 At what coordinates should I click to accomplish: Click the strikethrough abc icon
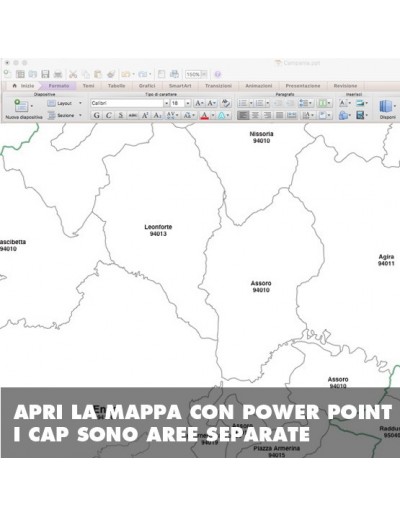(x=133, y=115)
